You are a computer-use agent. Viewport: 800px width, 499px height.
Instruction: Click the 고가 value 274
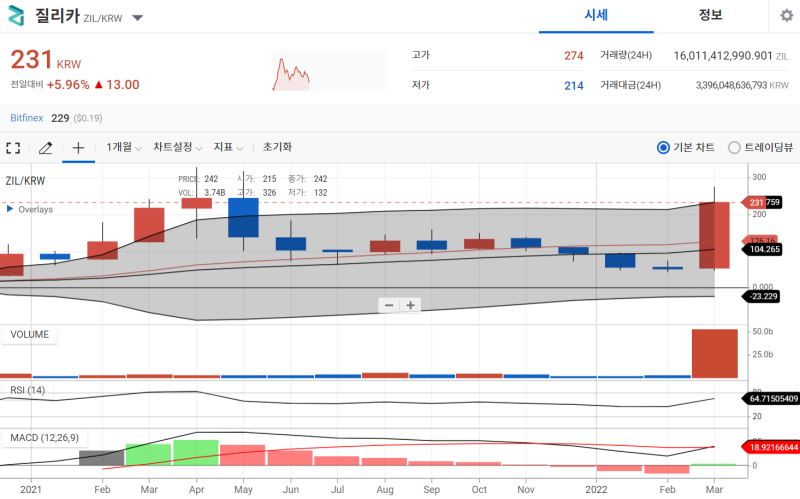pos(573,56)
